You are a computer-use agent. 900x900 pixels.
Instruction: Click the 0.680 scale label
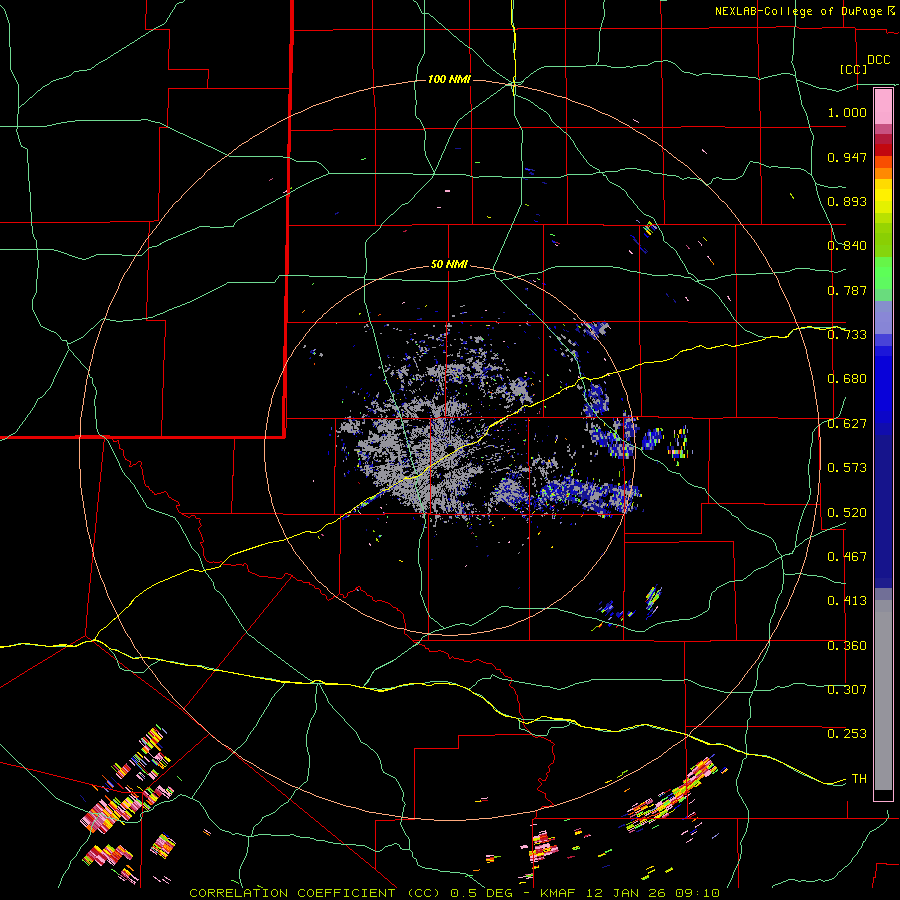847,379
